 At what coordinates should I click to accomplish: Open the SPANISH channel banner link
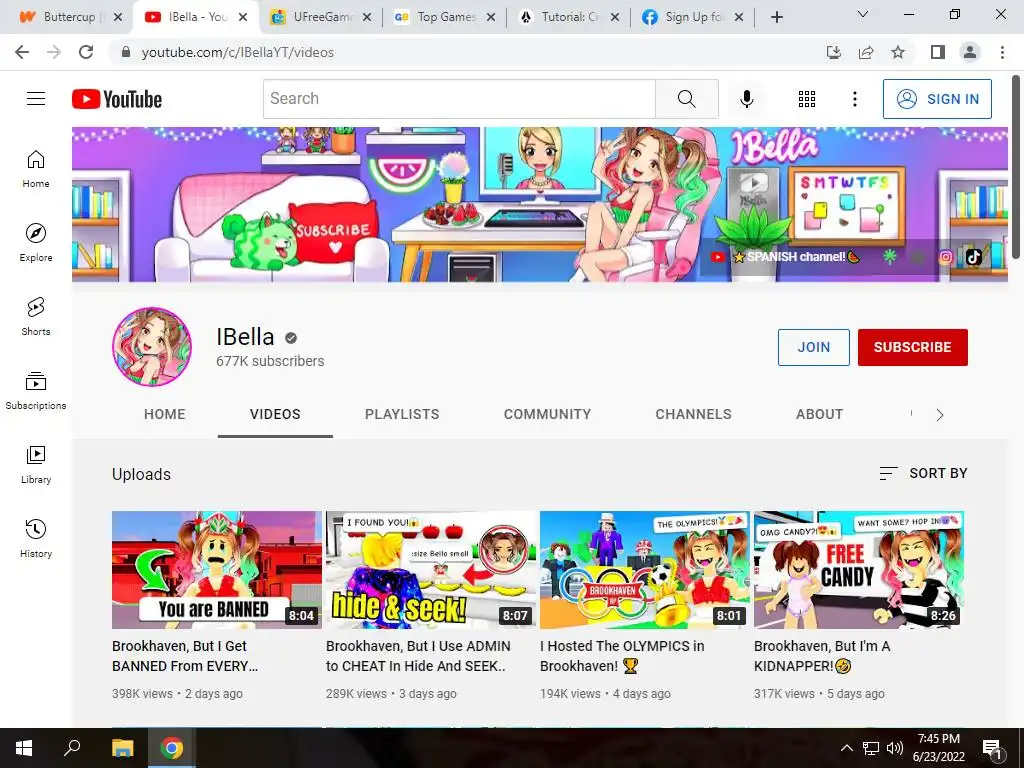pyautogui.click(x=788, y=257)
